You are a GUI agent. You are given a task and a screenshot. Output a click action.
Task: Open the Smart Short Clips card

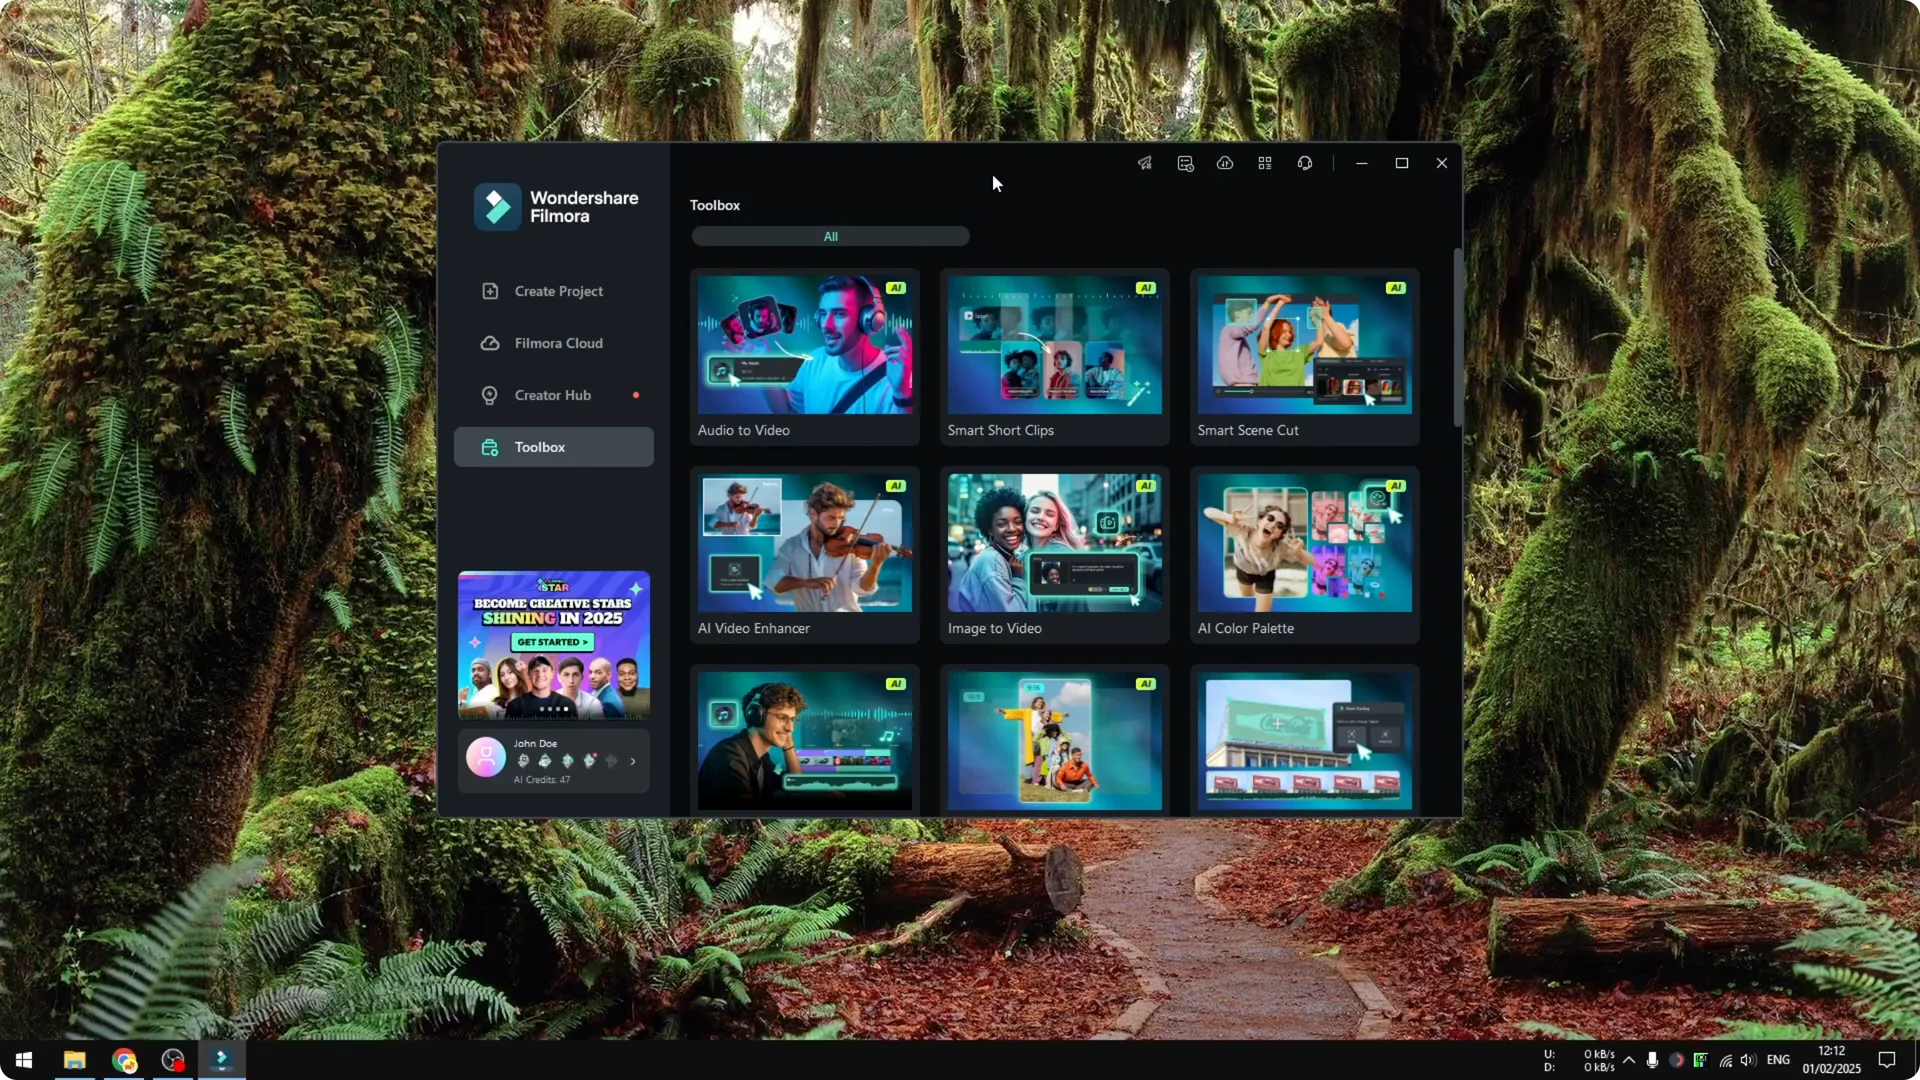(x=1054, y=356)
